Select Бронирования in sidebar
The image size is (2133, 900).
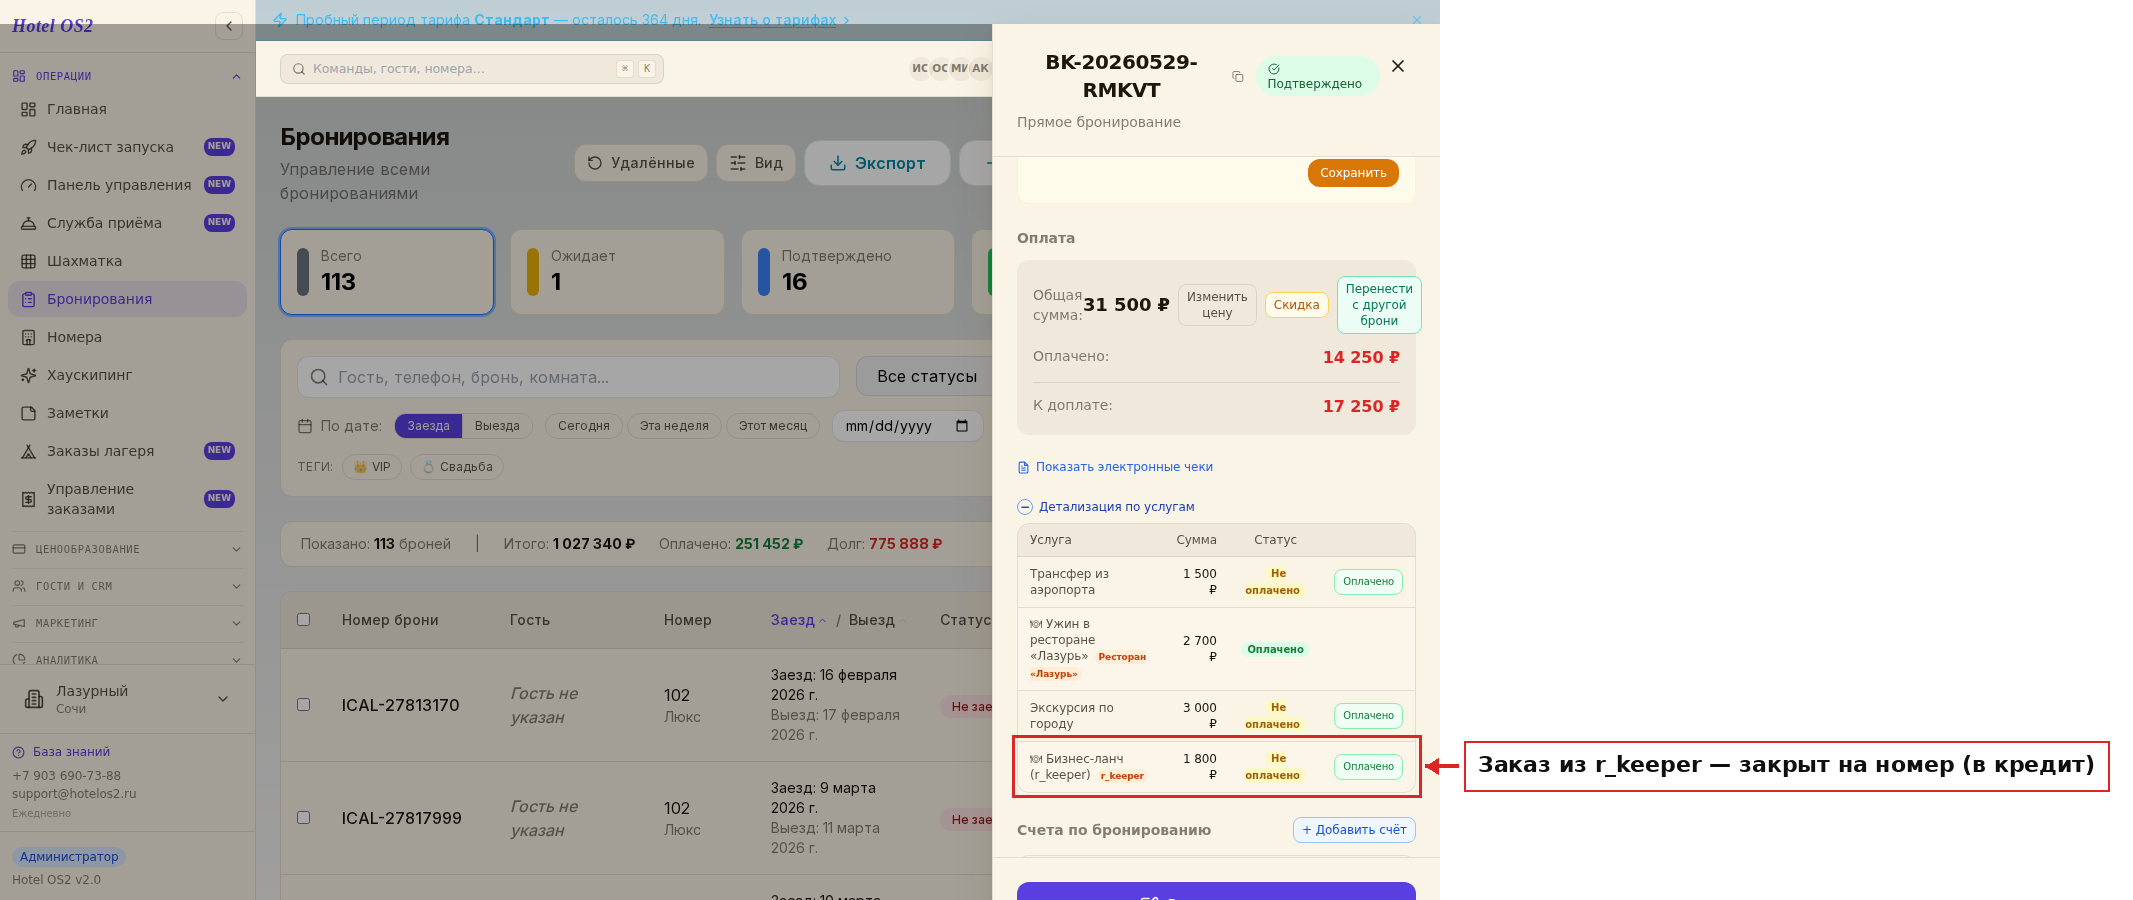127,299
